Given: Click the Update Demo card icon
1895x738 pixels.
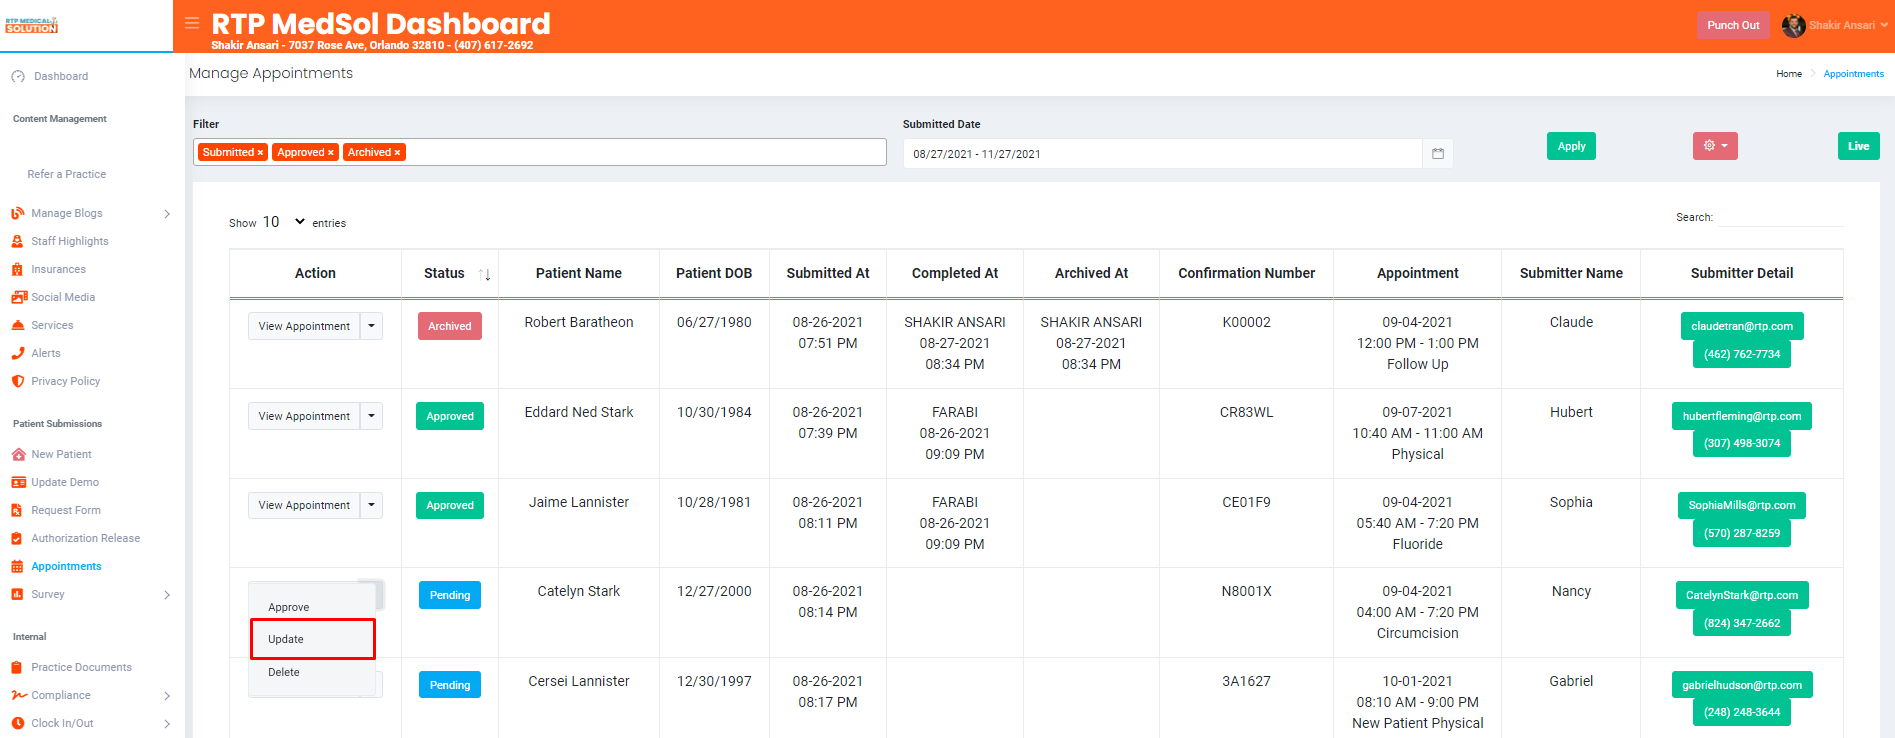Looking at the screenshot, I should click(18, 482).
